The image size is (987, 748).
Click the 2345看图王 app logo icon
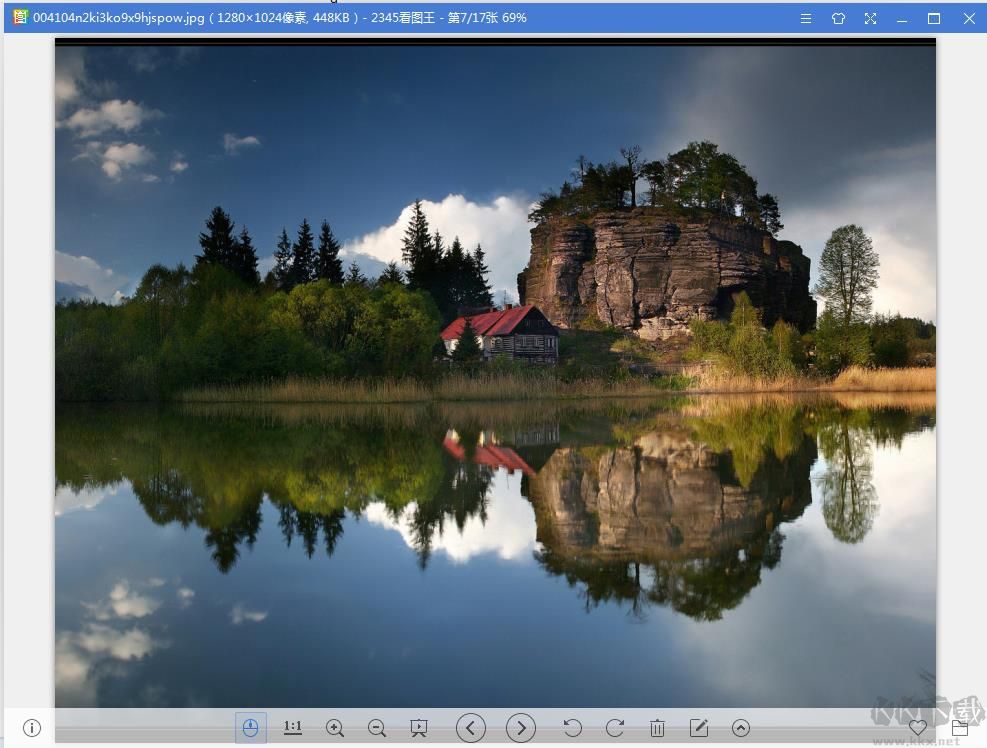pyautogui.click(x=21, y=16)
